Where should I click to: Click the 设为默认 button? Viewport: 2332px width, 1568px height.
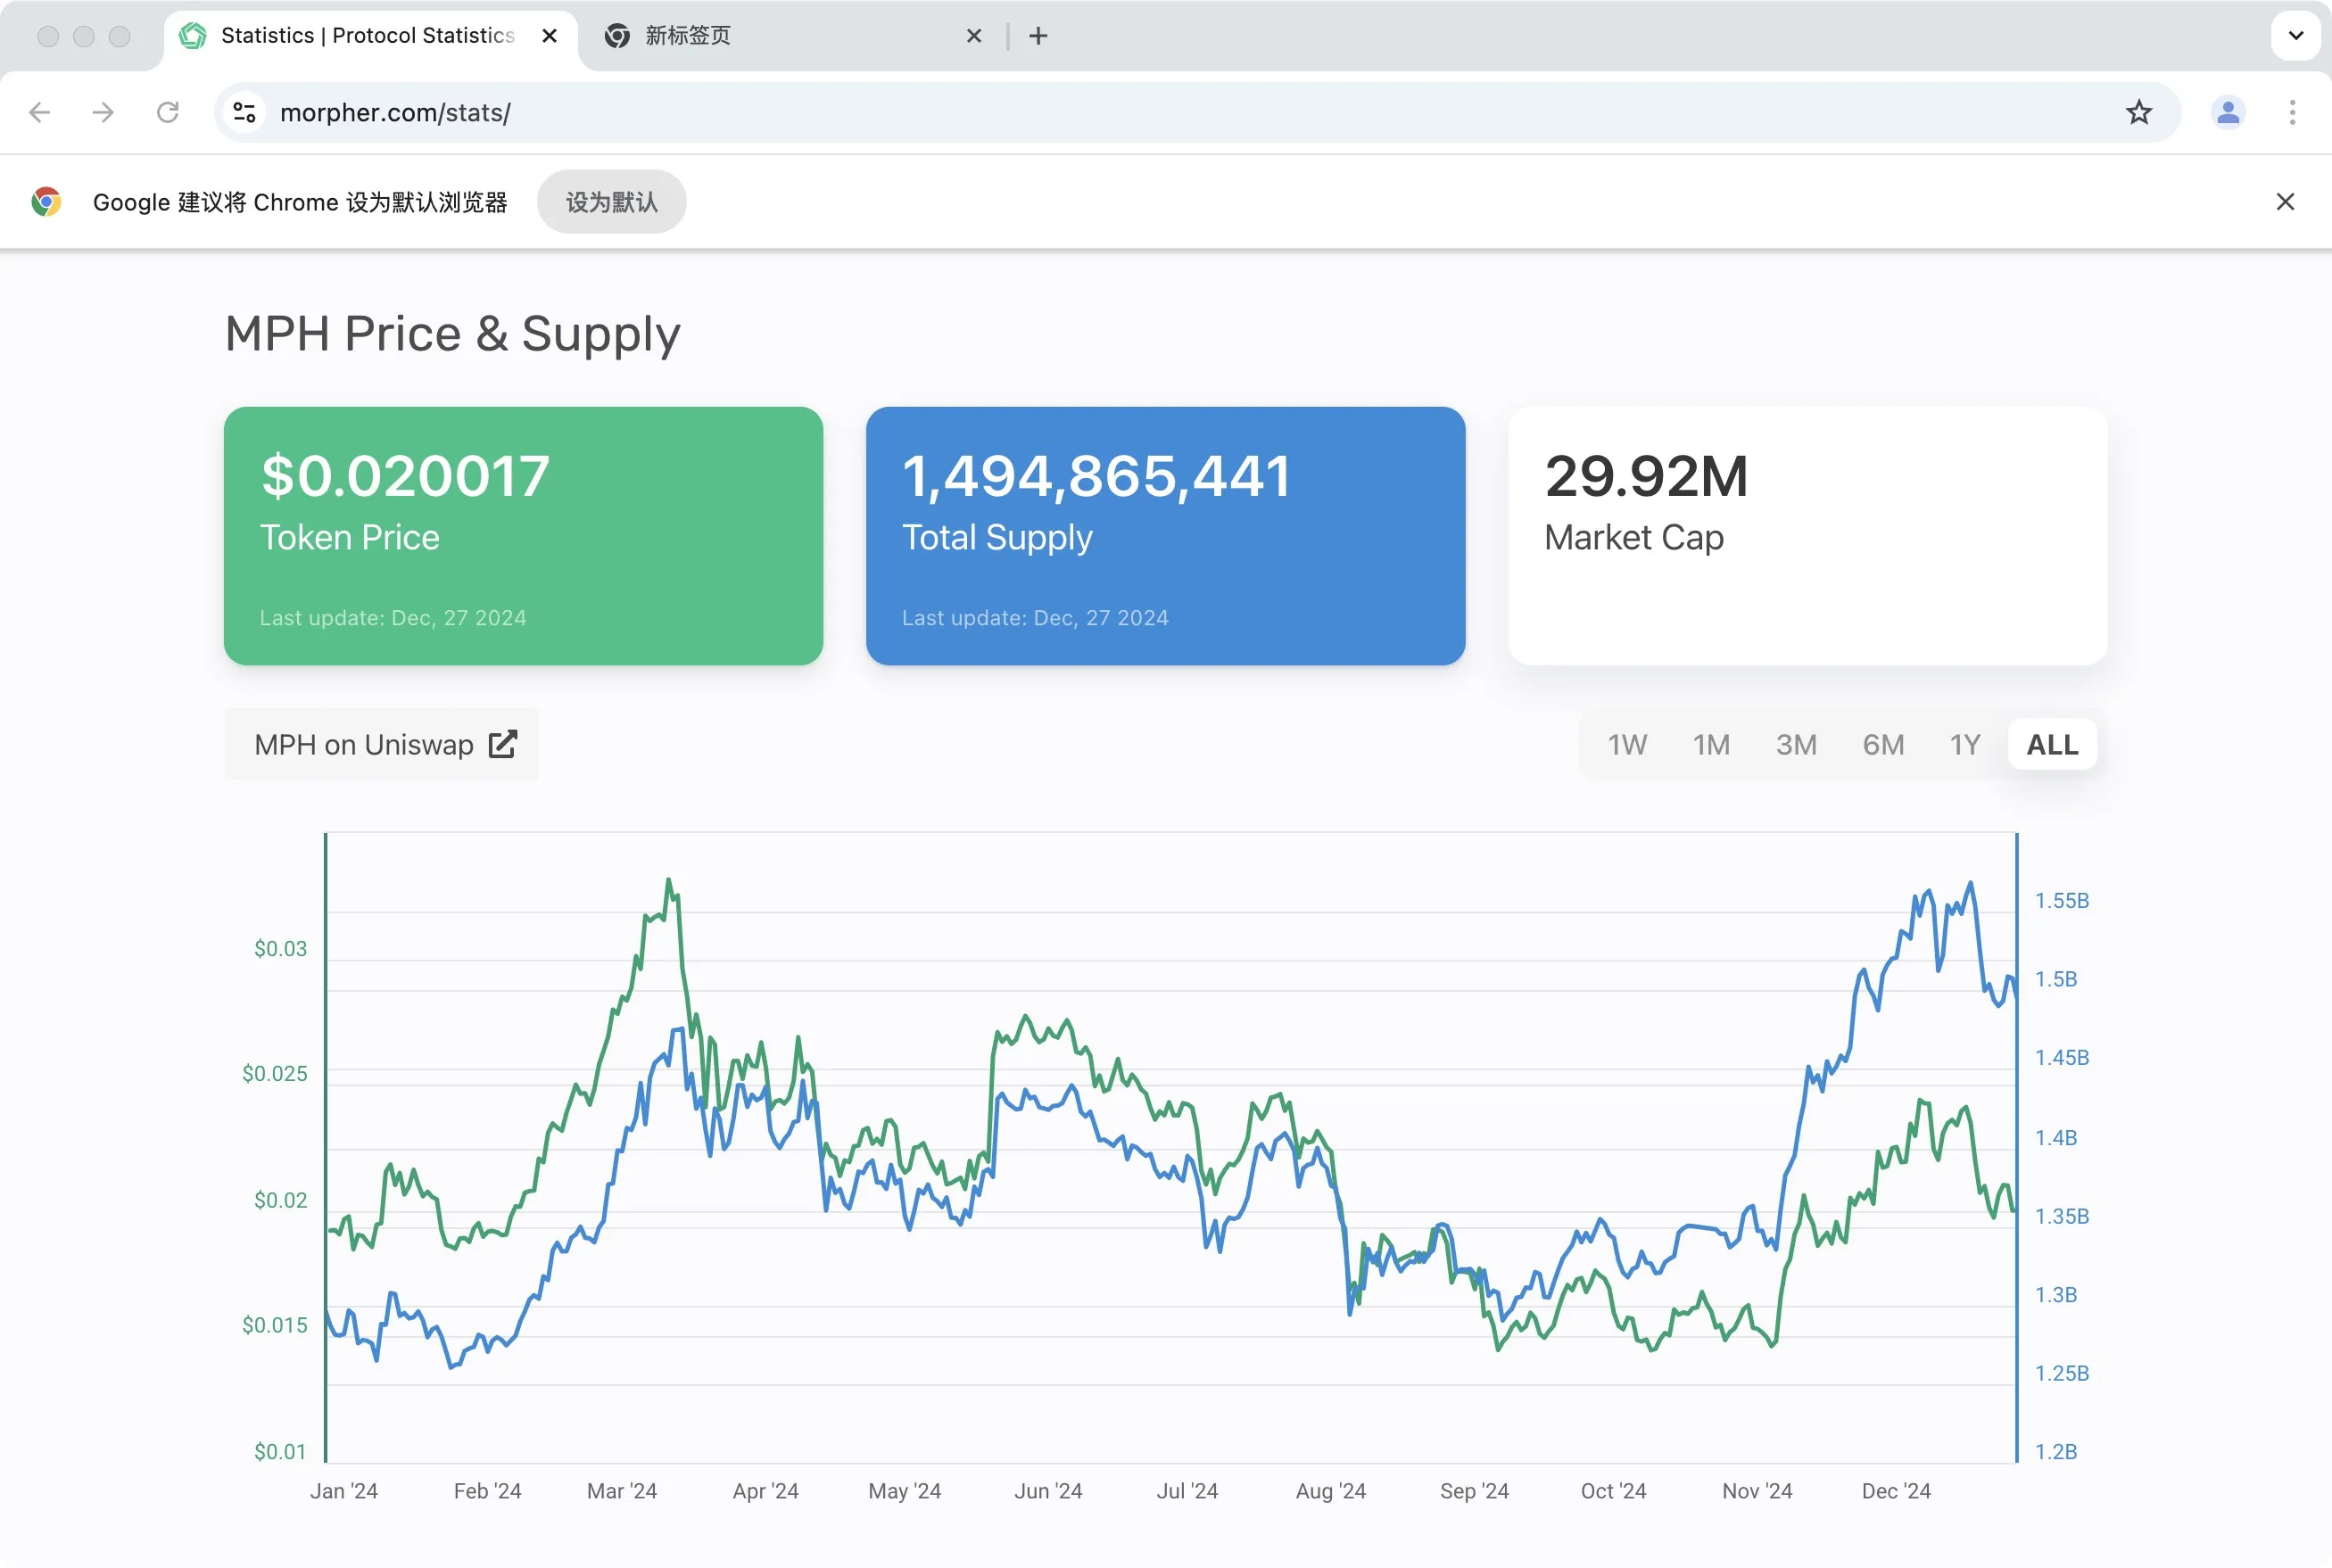tap(612, 202)
